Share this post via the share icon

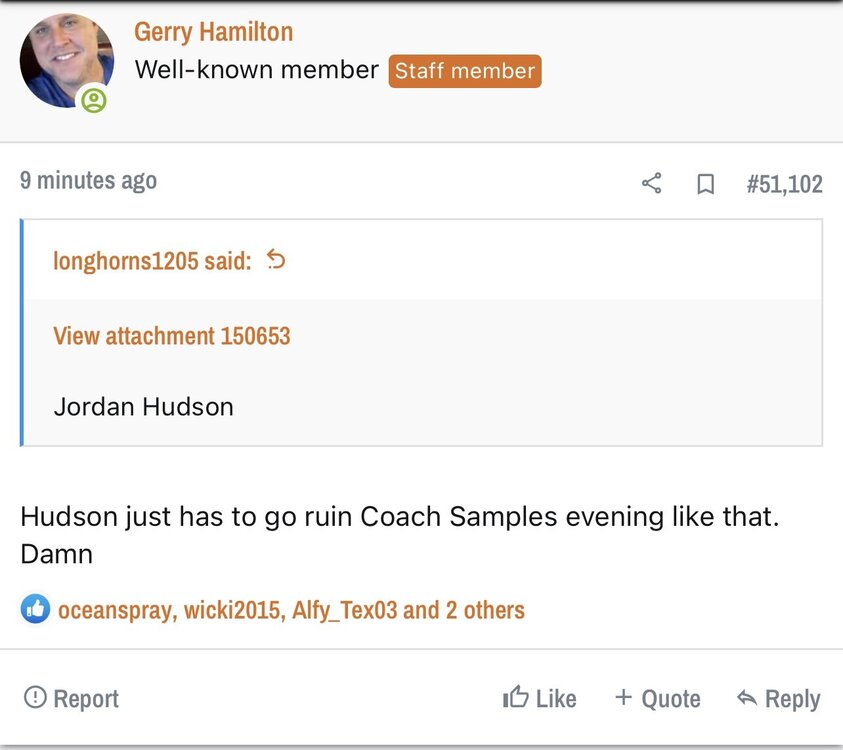point(651,184)
